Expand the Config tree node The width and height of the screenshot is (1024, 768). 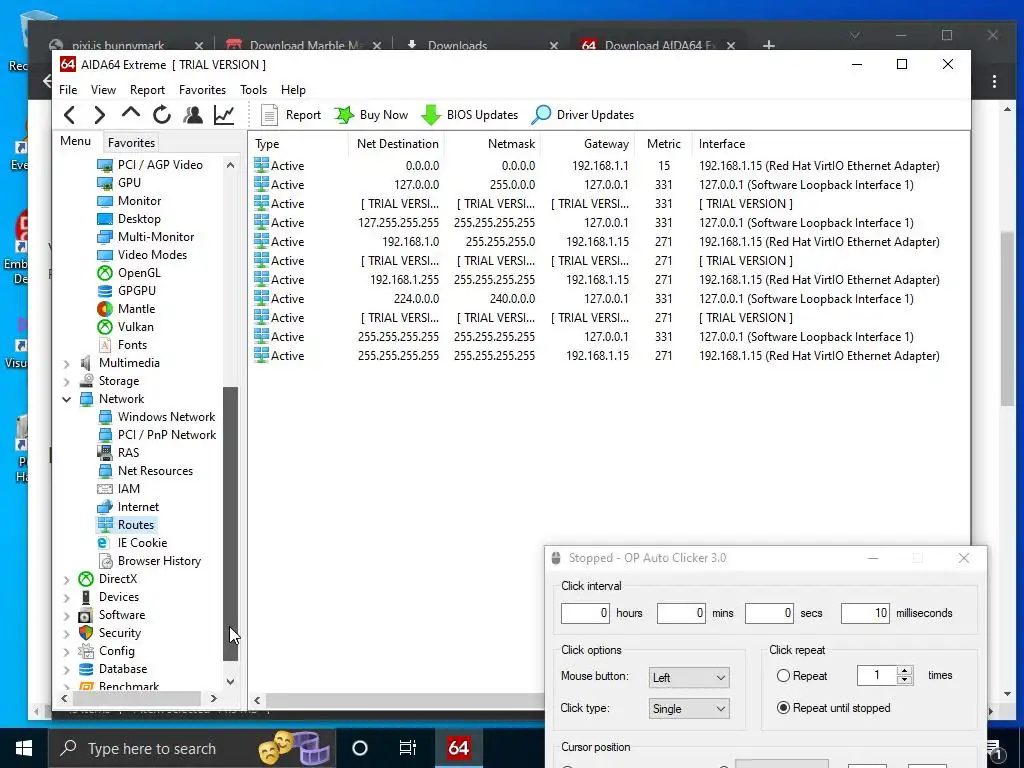pos(66,651)
